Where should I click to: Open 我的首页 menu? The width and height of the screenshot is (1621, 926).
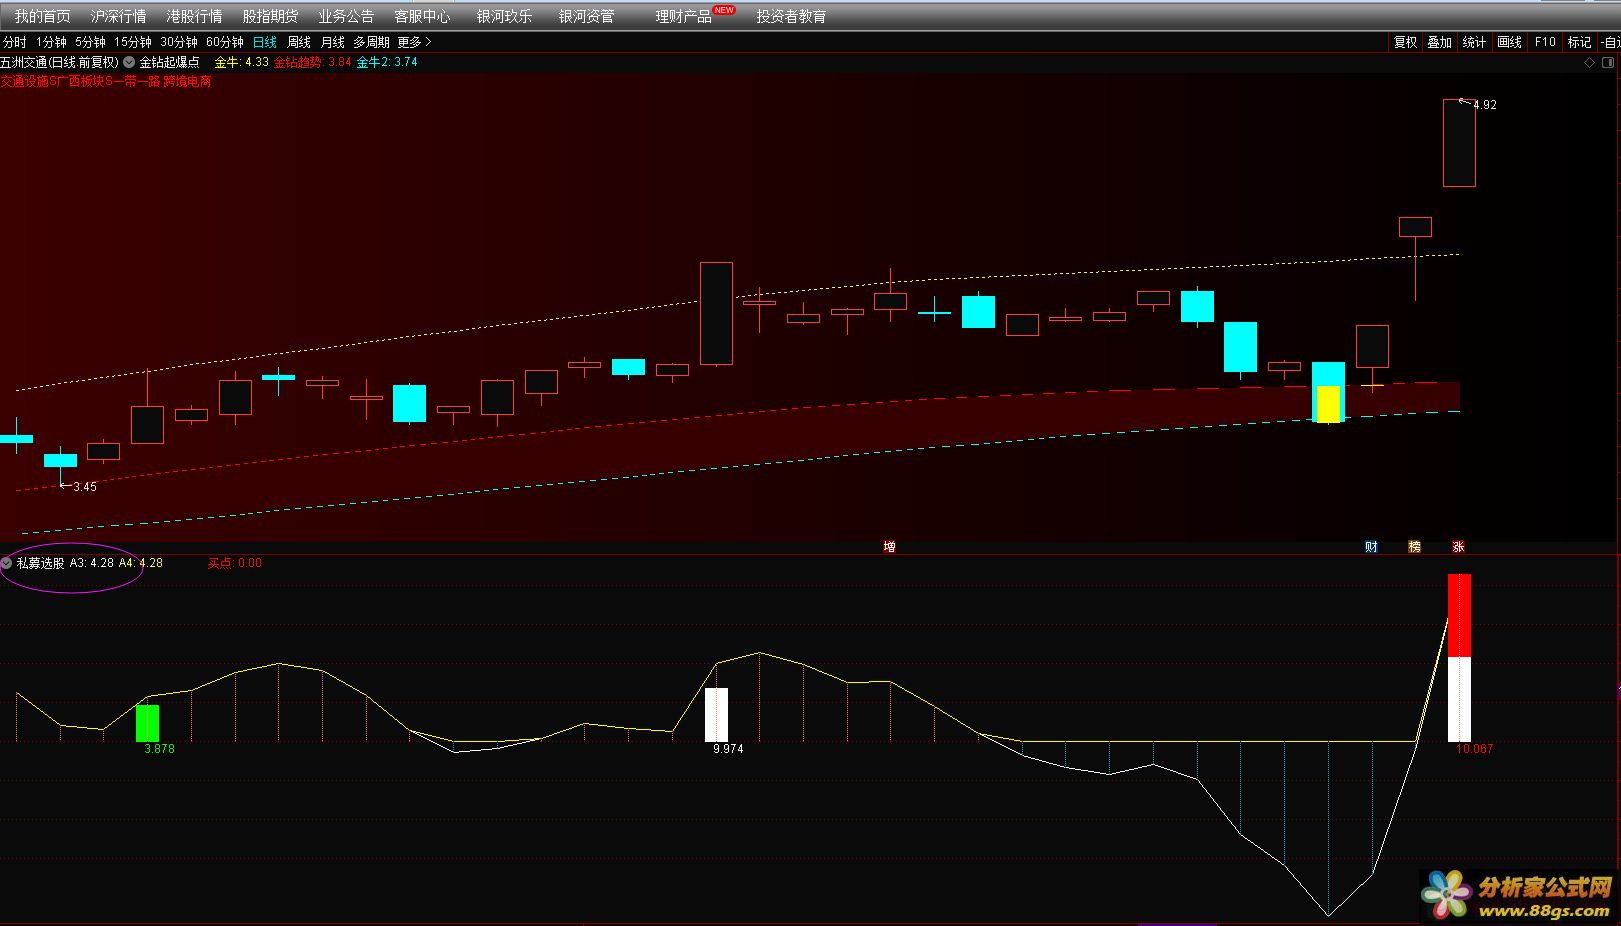(x=43, y=16)
